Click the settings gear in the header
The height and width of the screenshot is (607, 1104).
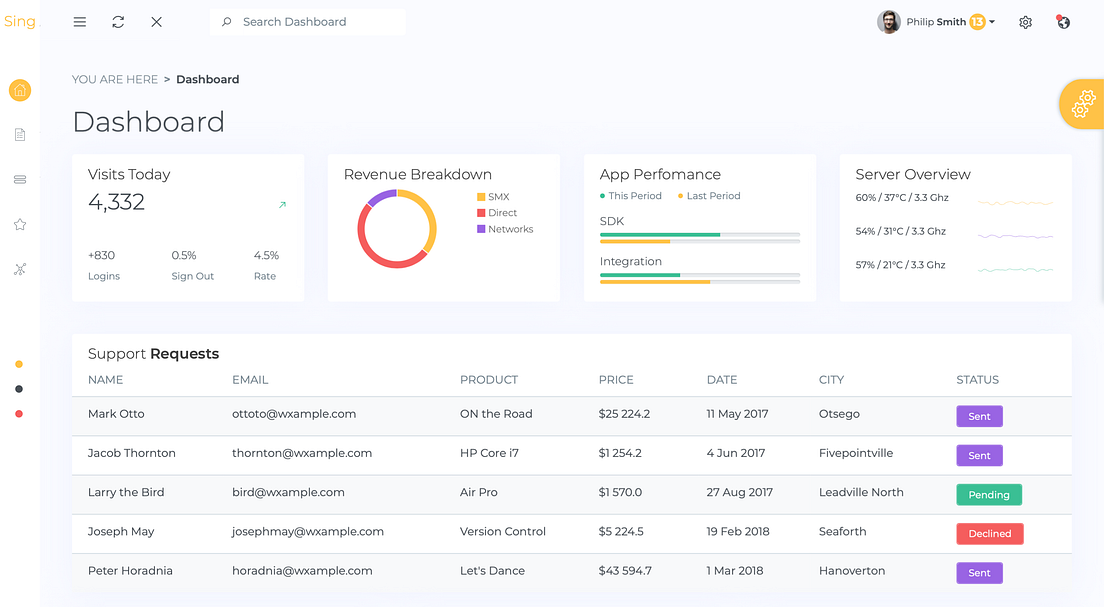click(1025, 21)
